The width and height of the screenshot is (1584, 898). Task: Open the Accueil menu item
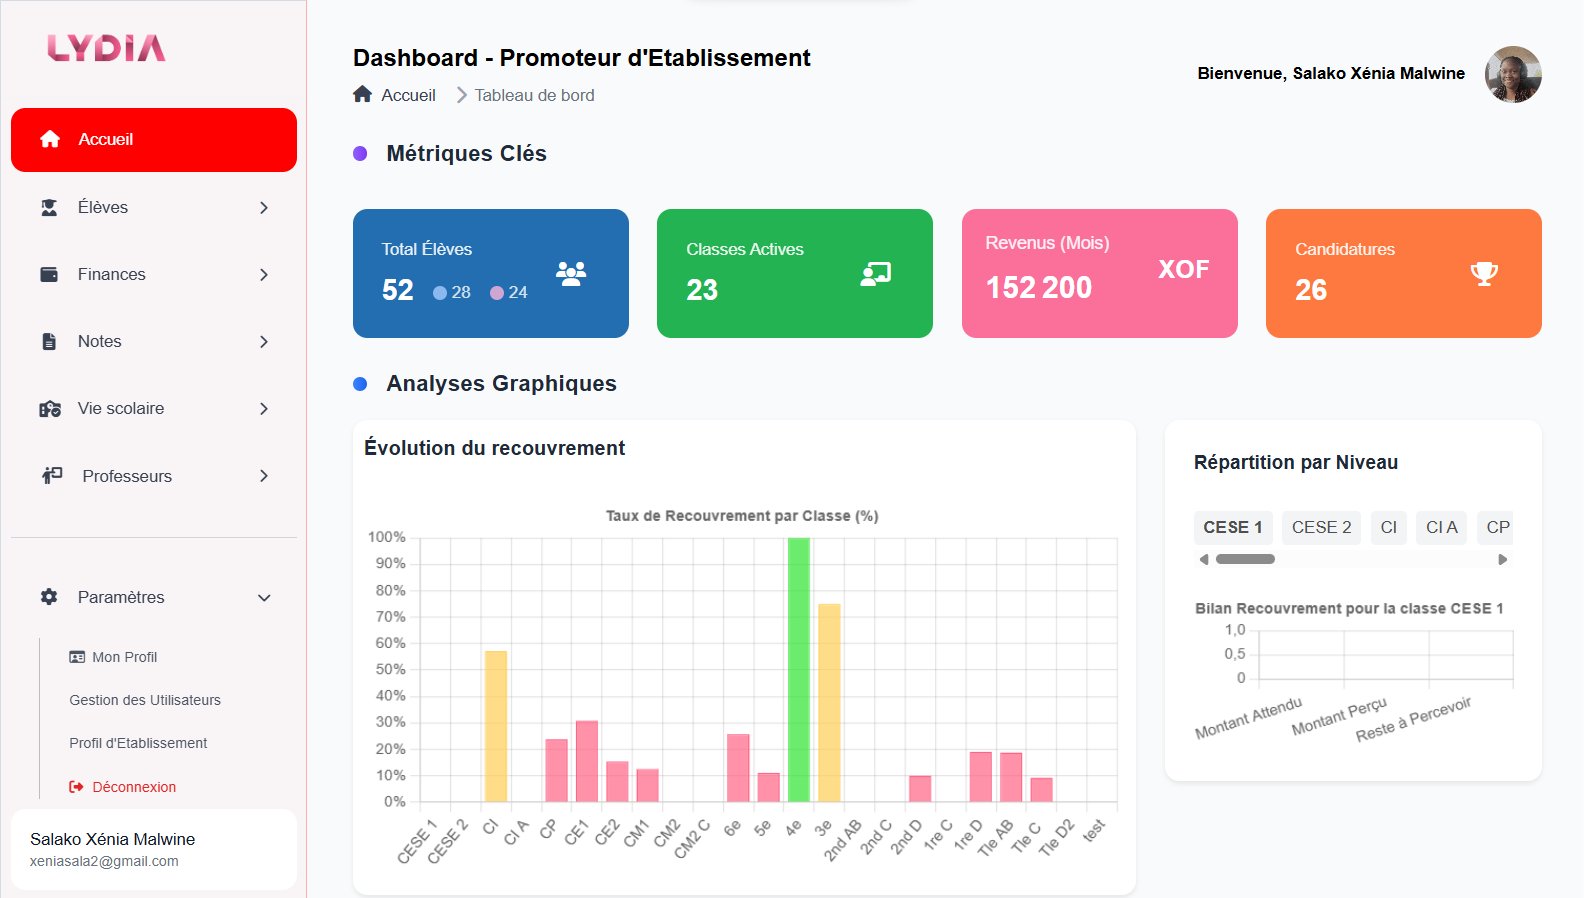coord(154,140)
